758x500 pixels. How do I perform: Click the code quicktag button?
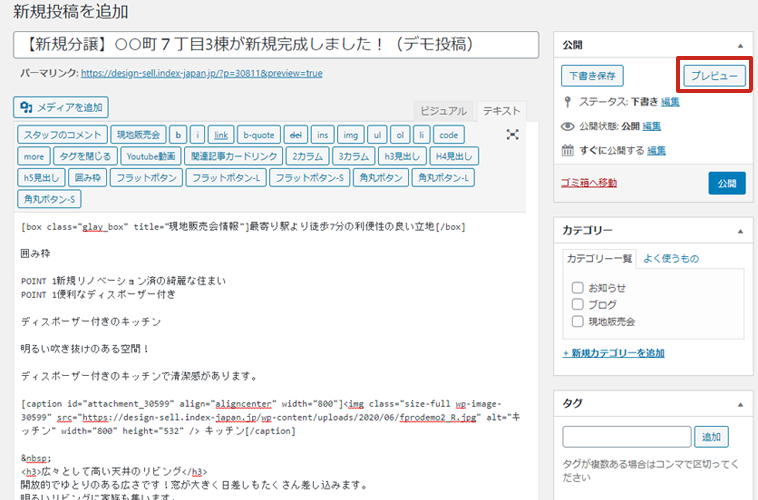click(449, 135)
